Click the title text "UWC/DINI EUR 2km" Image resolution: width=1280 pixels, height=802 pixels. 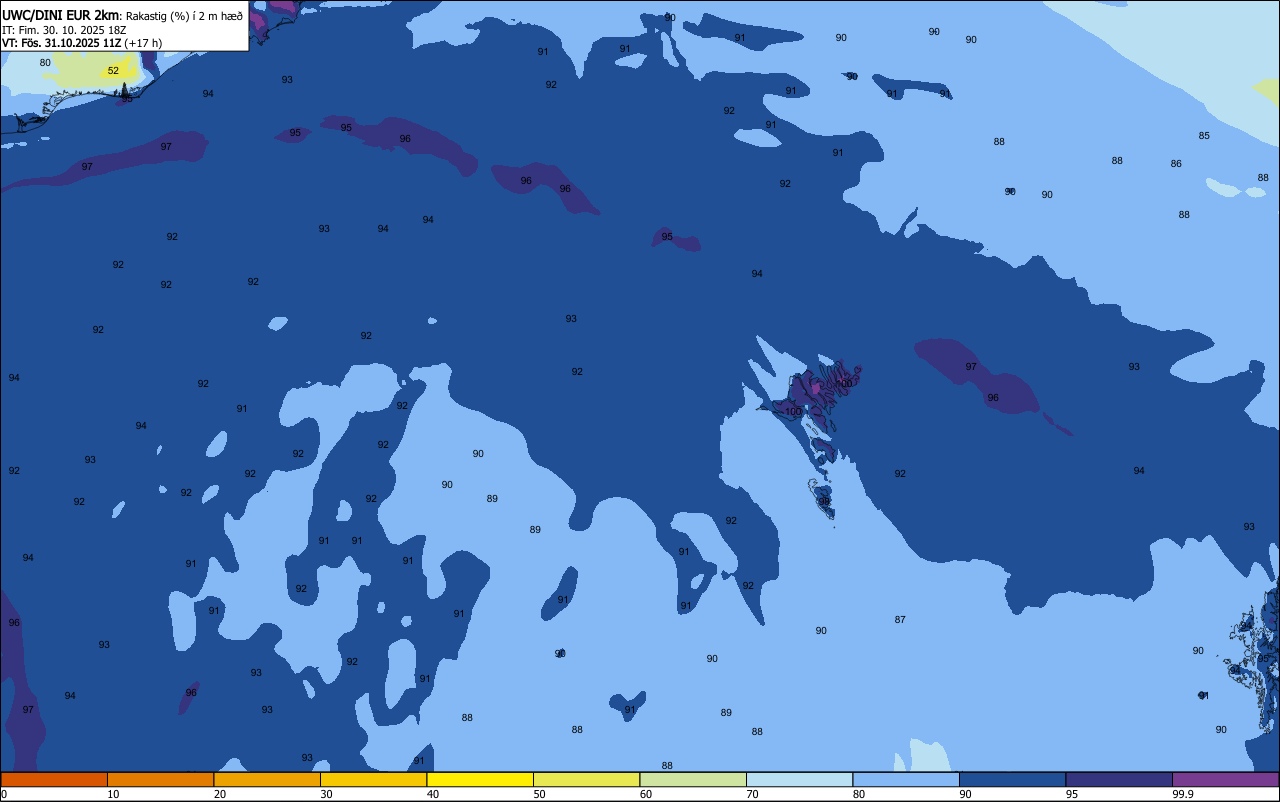click(61, 15)
